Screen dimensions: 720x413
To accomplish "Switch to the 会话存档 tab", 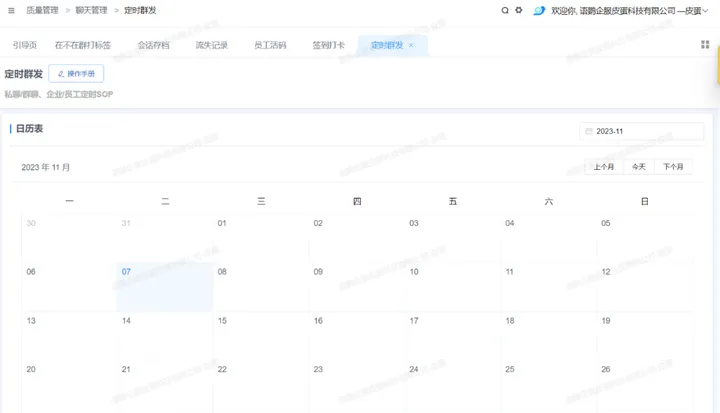I will click(153, 45).
